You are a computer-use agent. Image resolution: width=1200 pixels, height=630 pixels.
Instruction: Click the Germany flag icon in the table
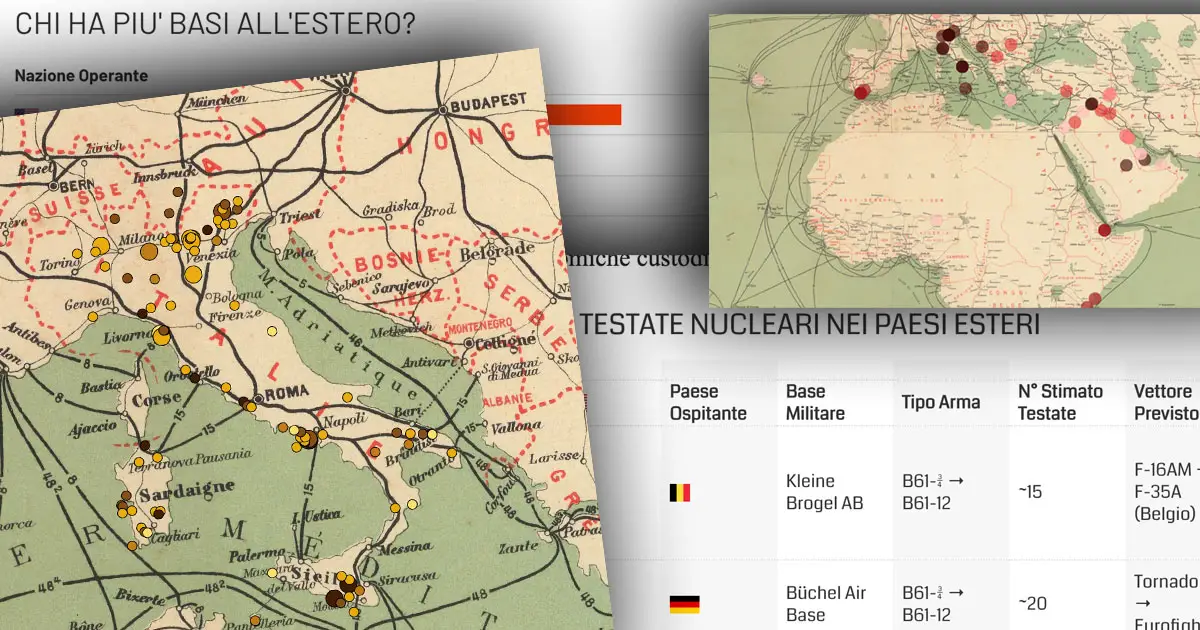click(684, 604)
